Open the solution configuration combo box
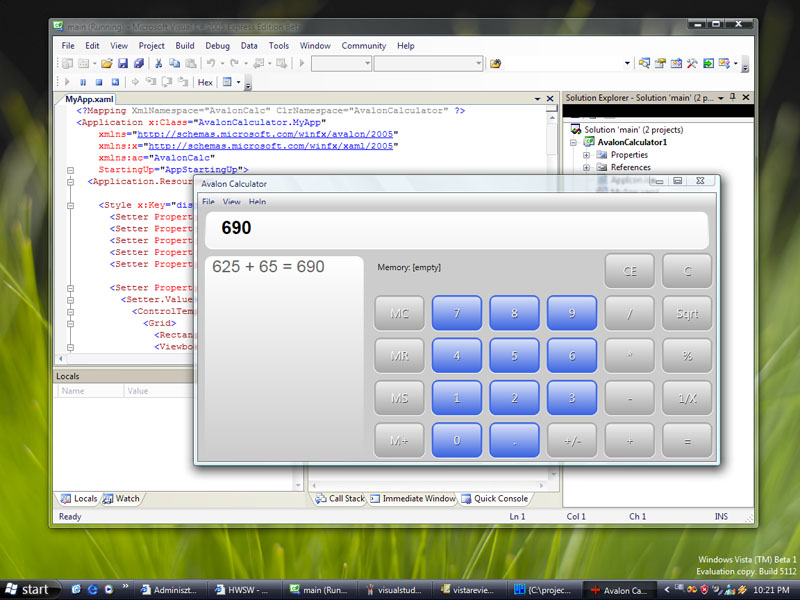 pos(341,63)
